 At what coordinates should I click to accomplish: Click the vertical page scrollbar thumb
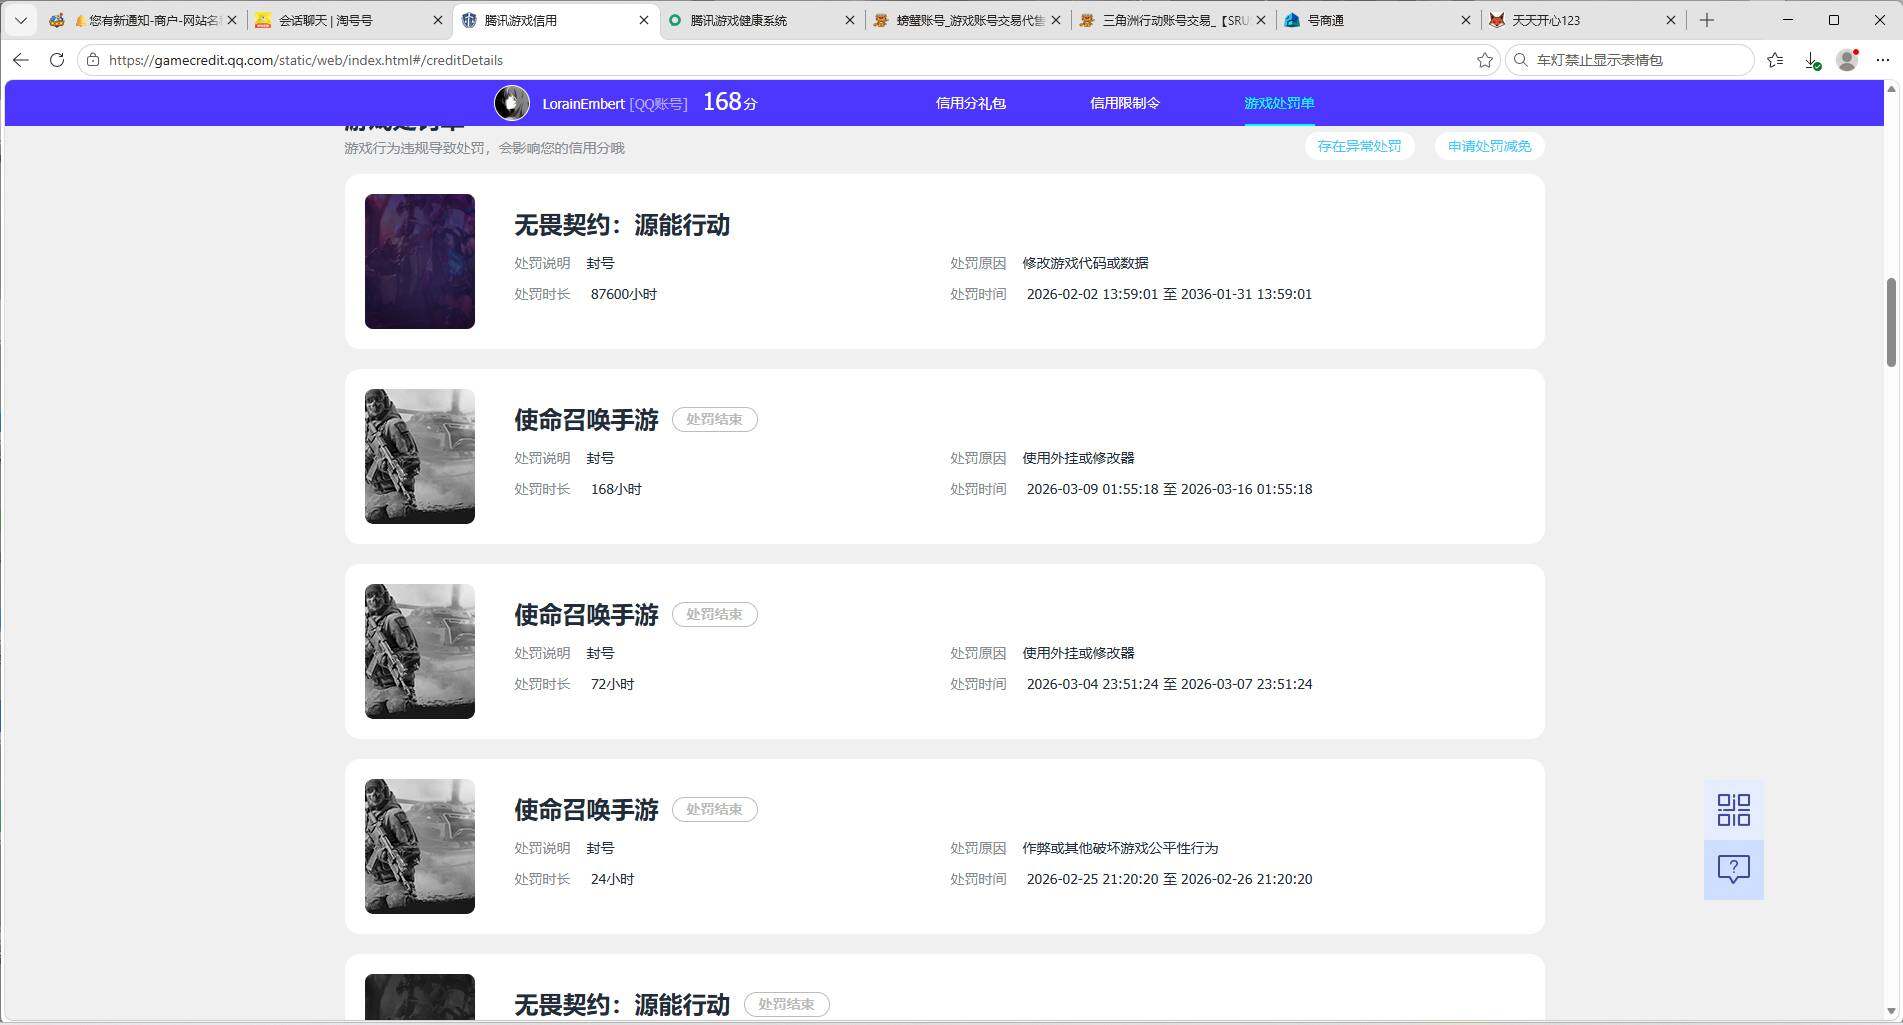[1891, 322]
